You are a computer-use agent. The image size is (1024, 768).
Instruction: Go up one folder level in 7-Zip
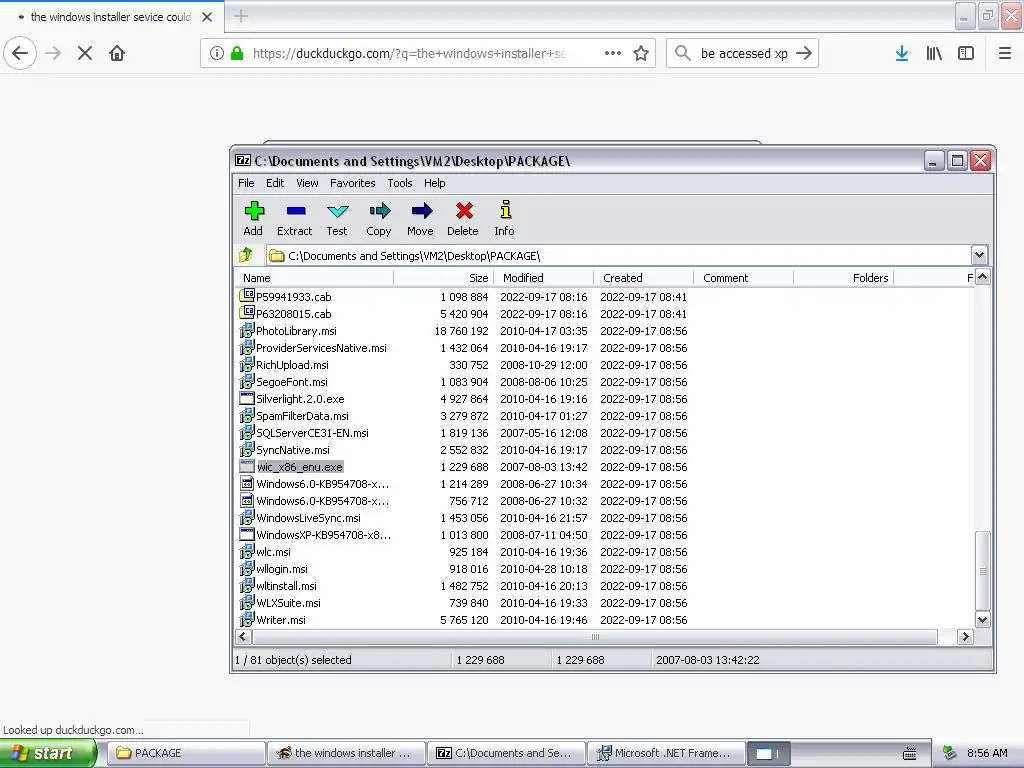coord(246,255)
